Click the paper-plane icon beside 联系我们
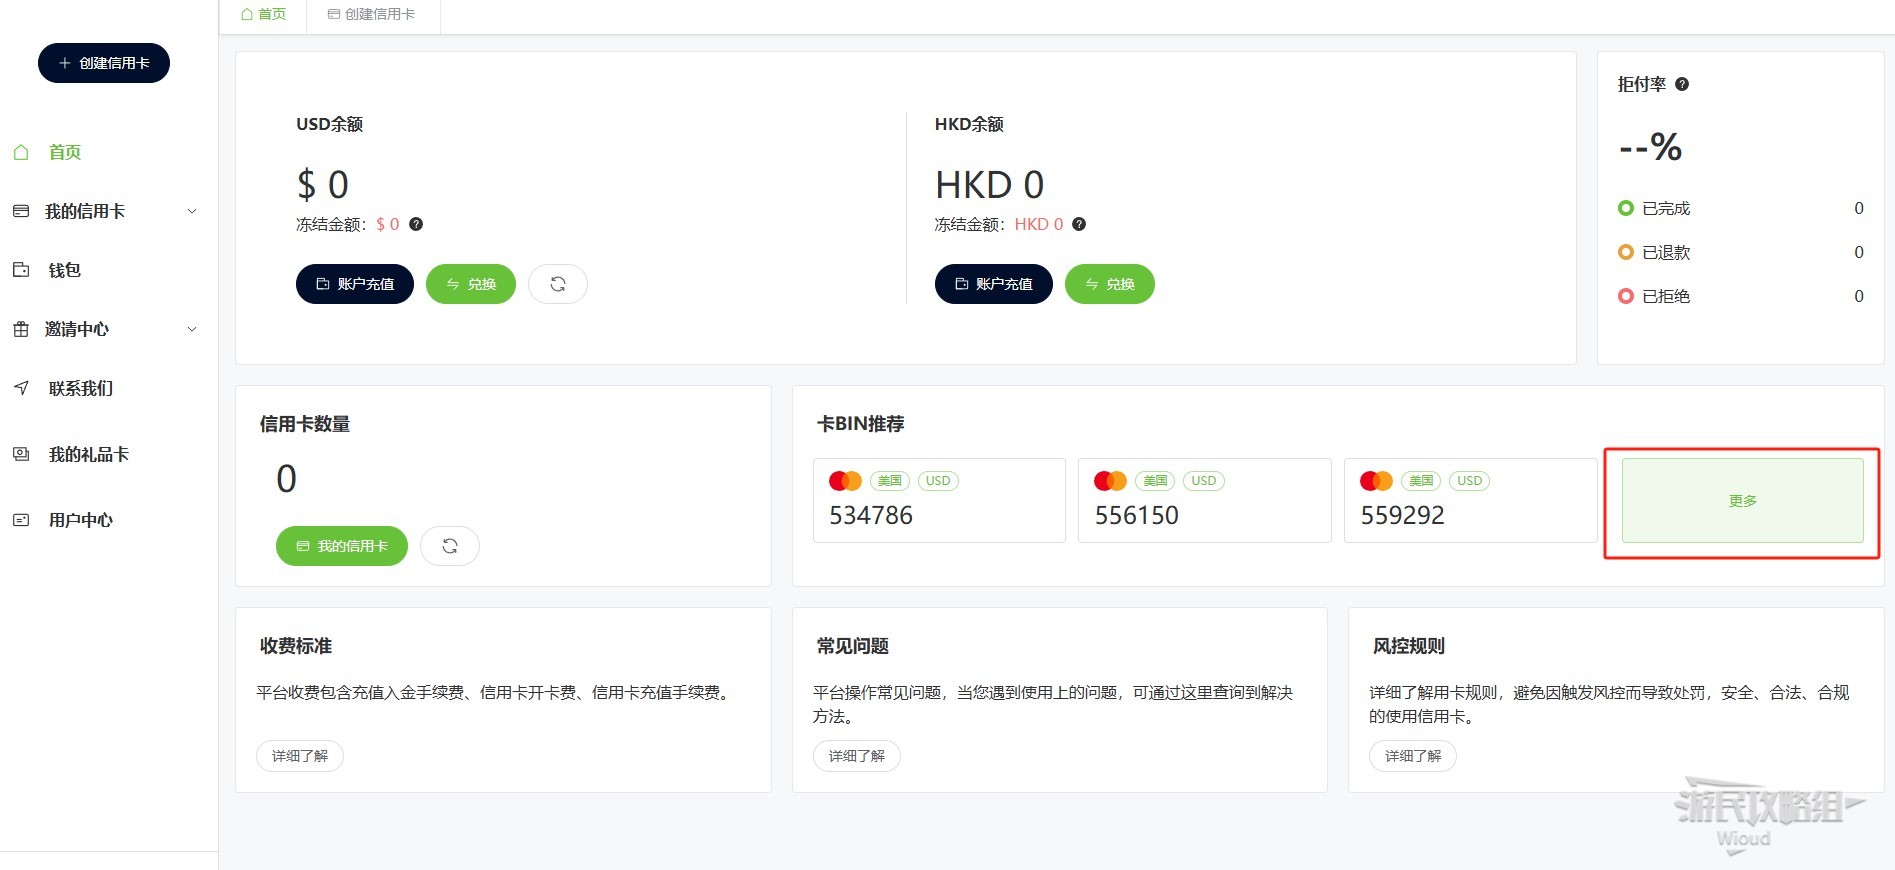The height and width of the screenshot is (870, 1895). [21, 388]
